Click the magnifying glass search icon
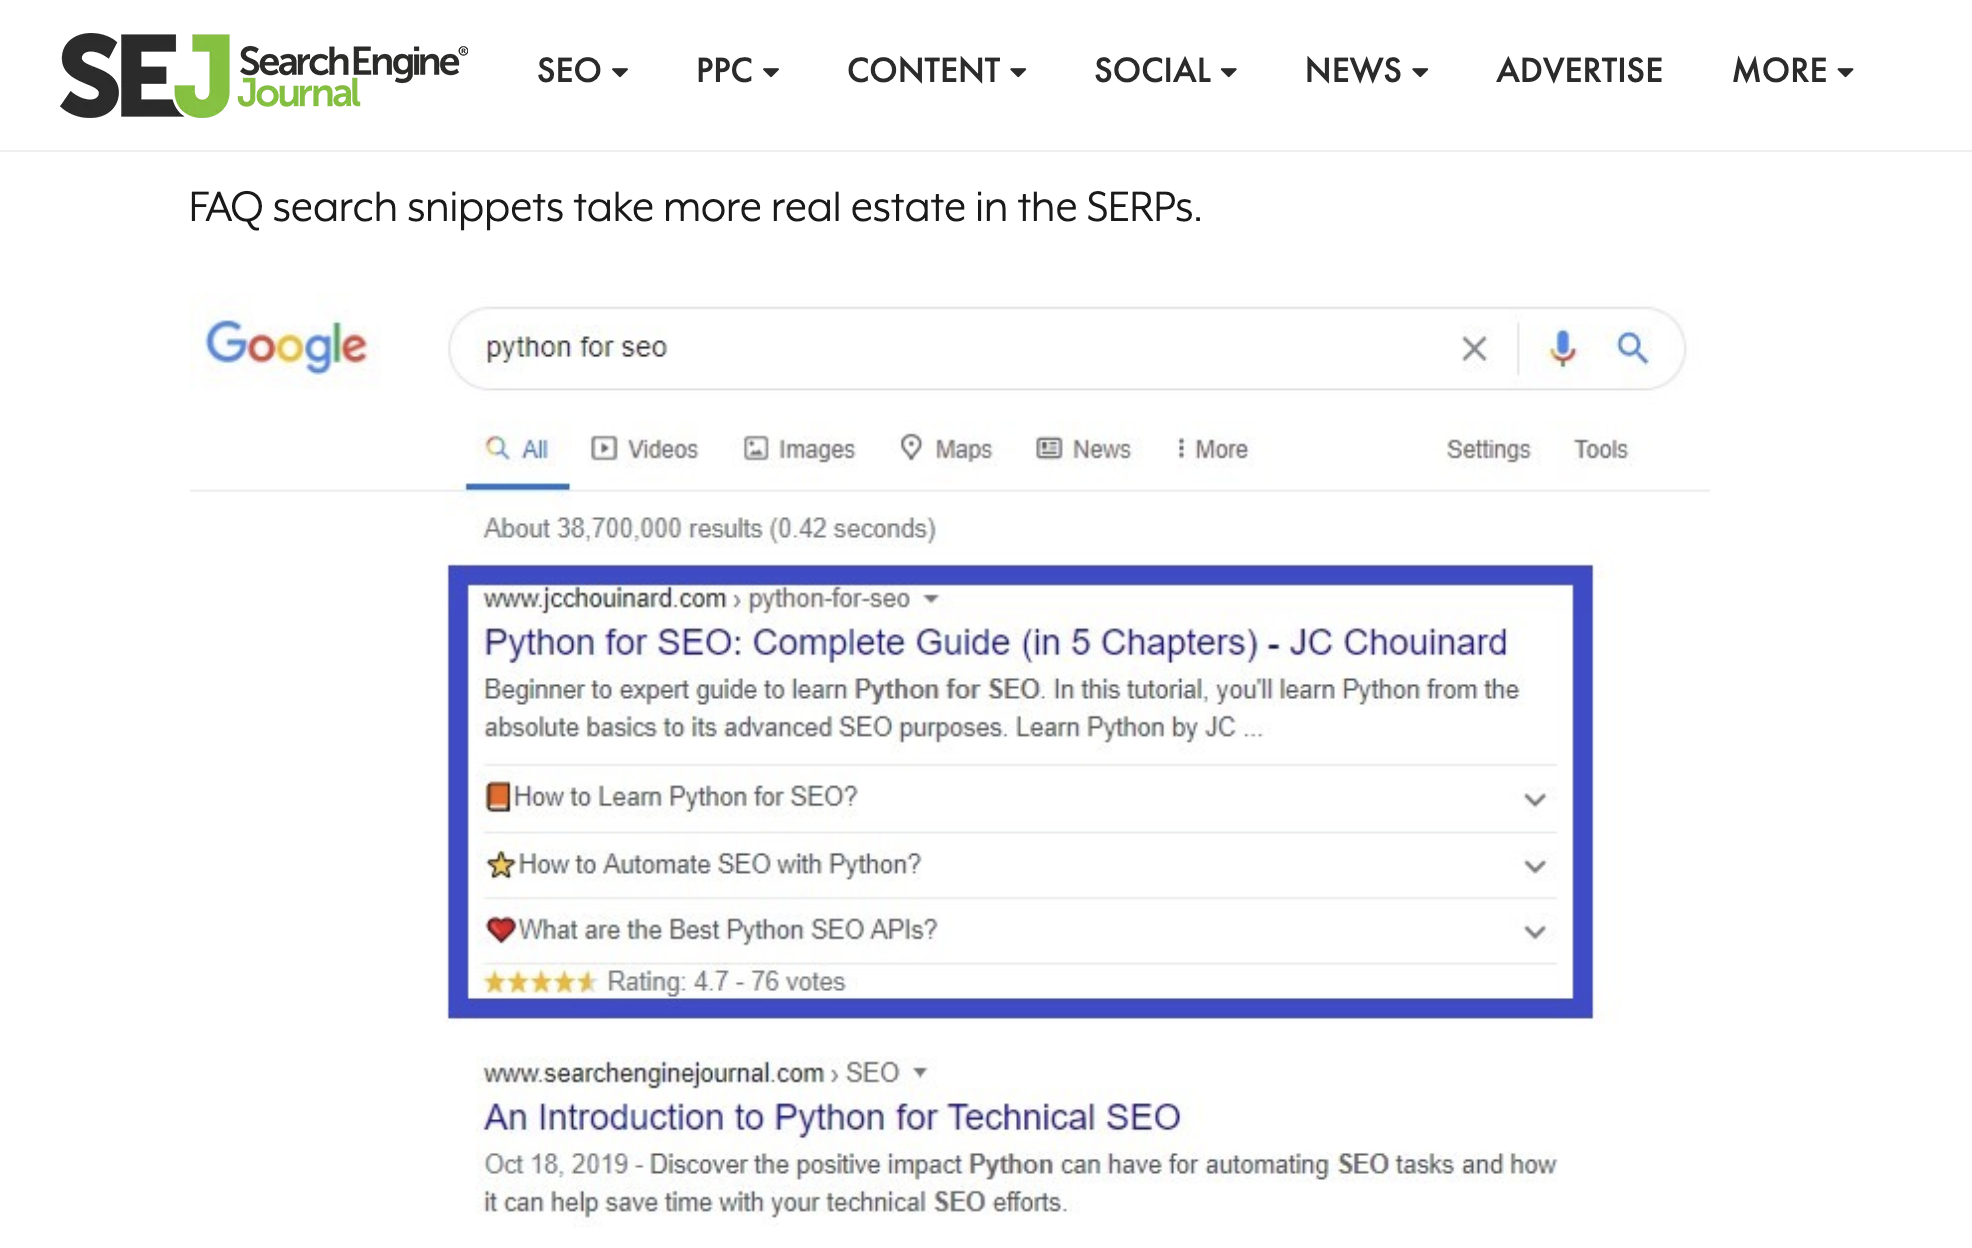Viewport: 1972px width, 1248px height. click(1633, 348)
